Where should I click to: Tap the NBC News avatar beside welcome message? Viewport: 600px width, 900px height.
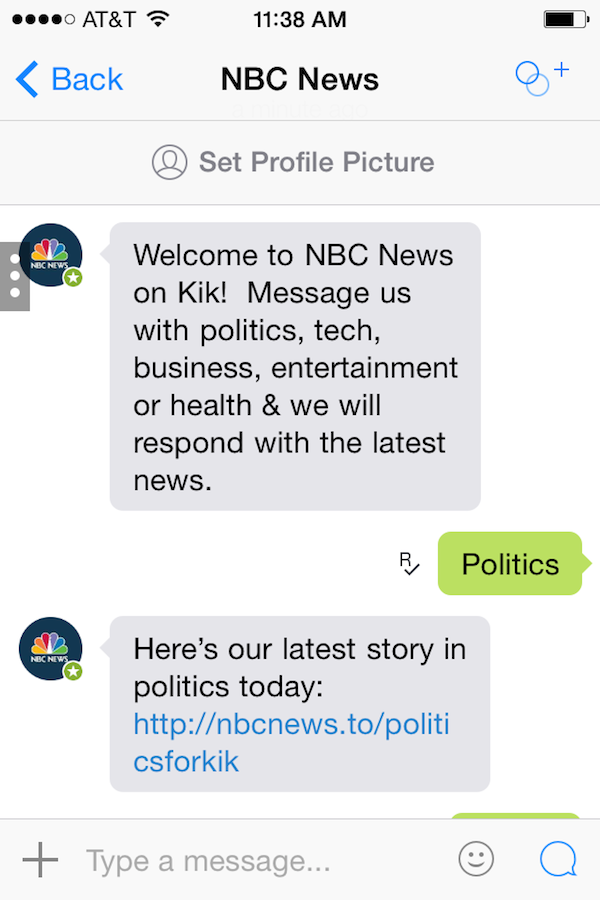tap(50, 255)
